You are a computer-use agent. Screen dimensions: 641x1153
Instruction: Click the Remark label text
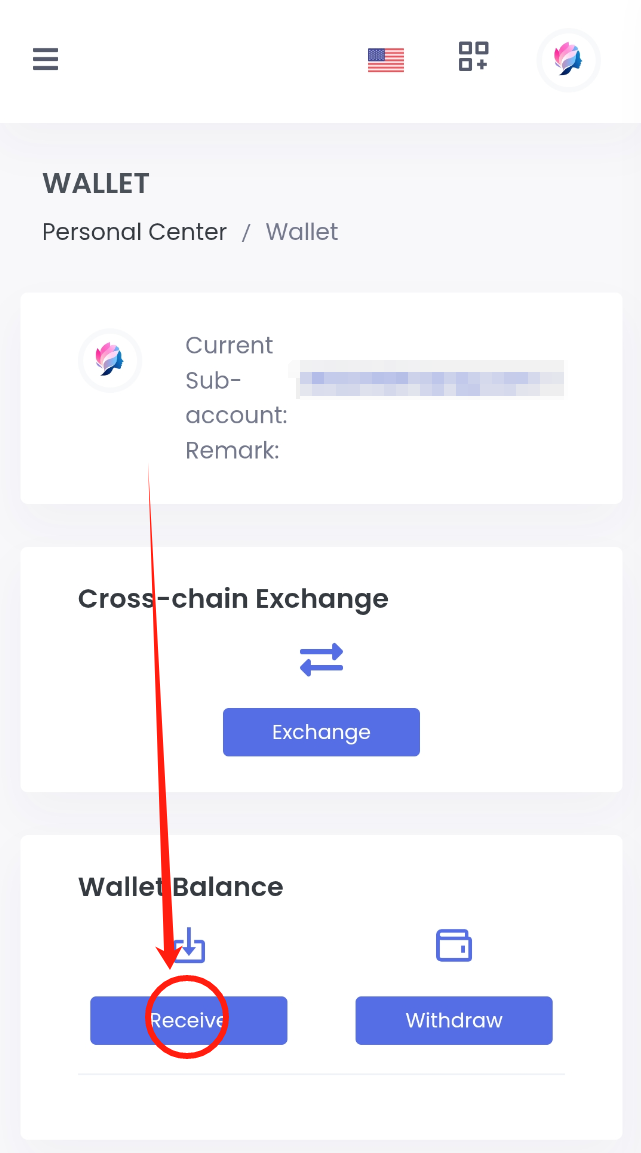[232, 451]
